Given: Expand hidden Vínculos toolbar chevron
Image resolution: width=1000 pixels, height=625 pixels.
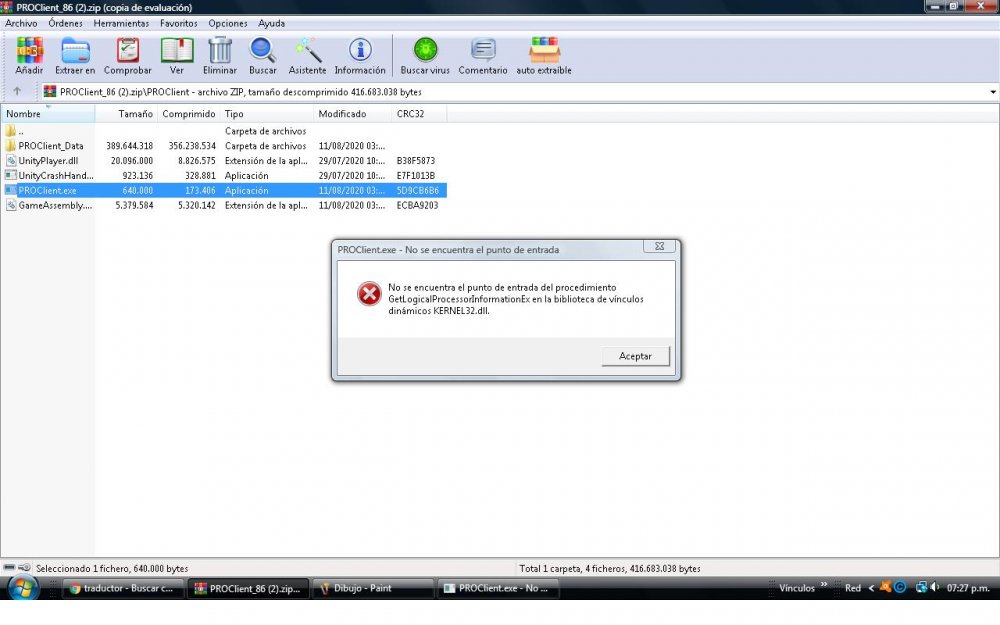Looking at the screenshot, I should (x=823, y=585).
